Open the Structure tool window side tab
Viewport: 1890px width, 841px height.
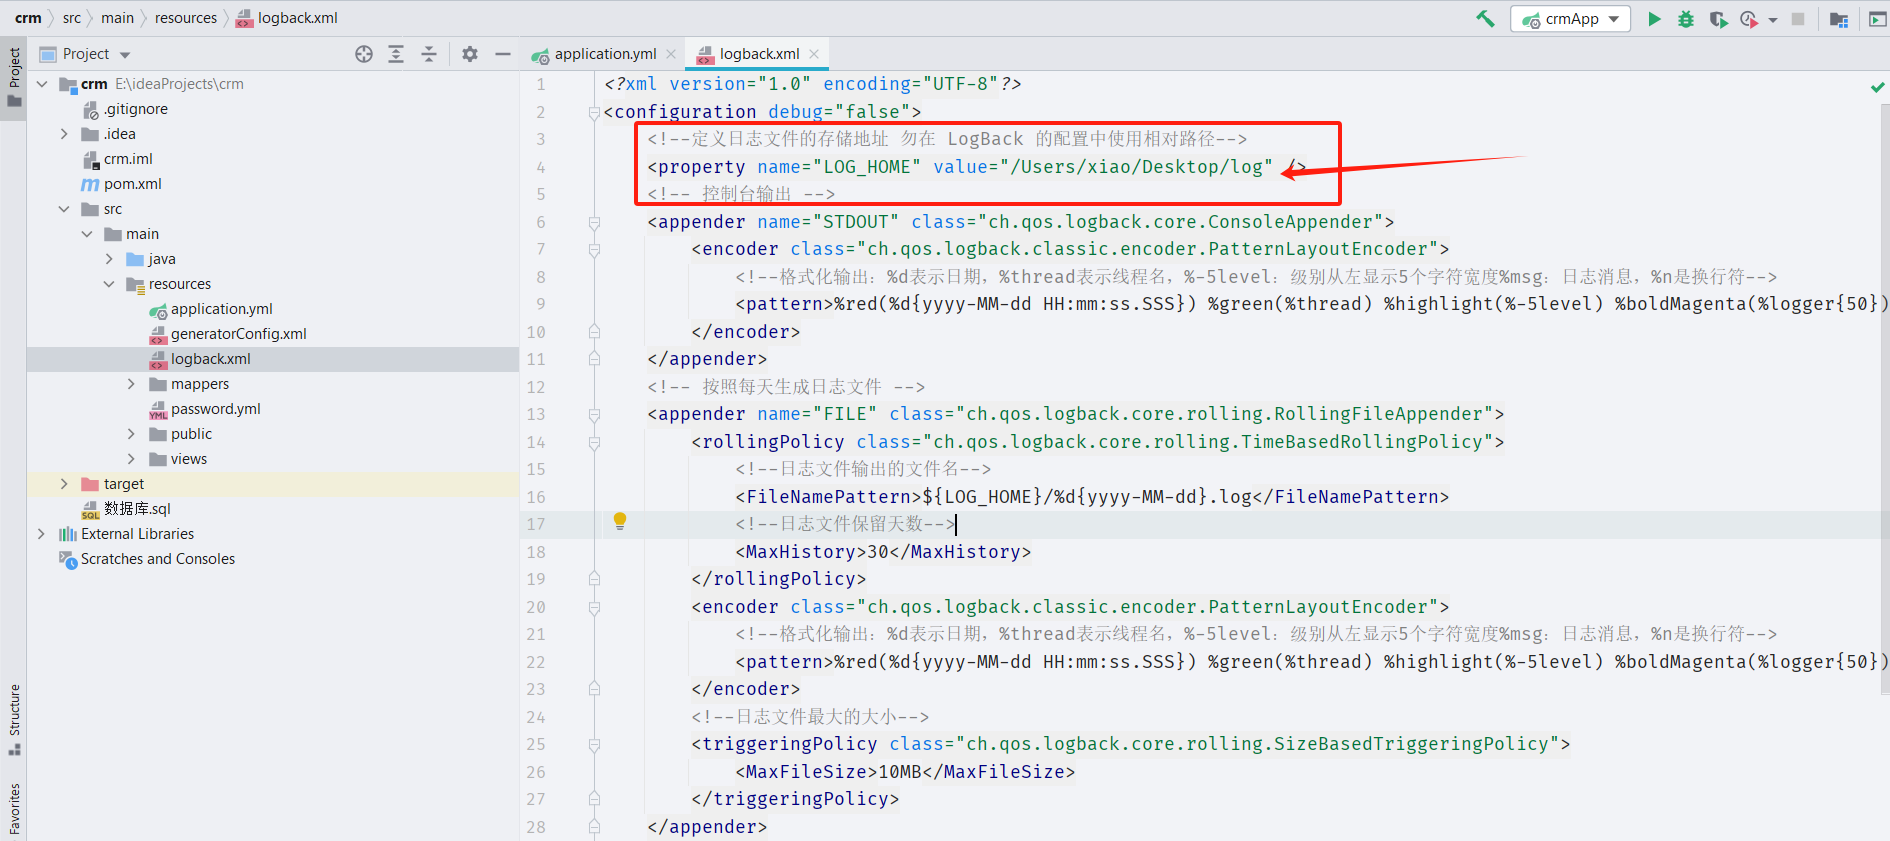(14, 719)
